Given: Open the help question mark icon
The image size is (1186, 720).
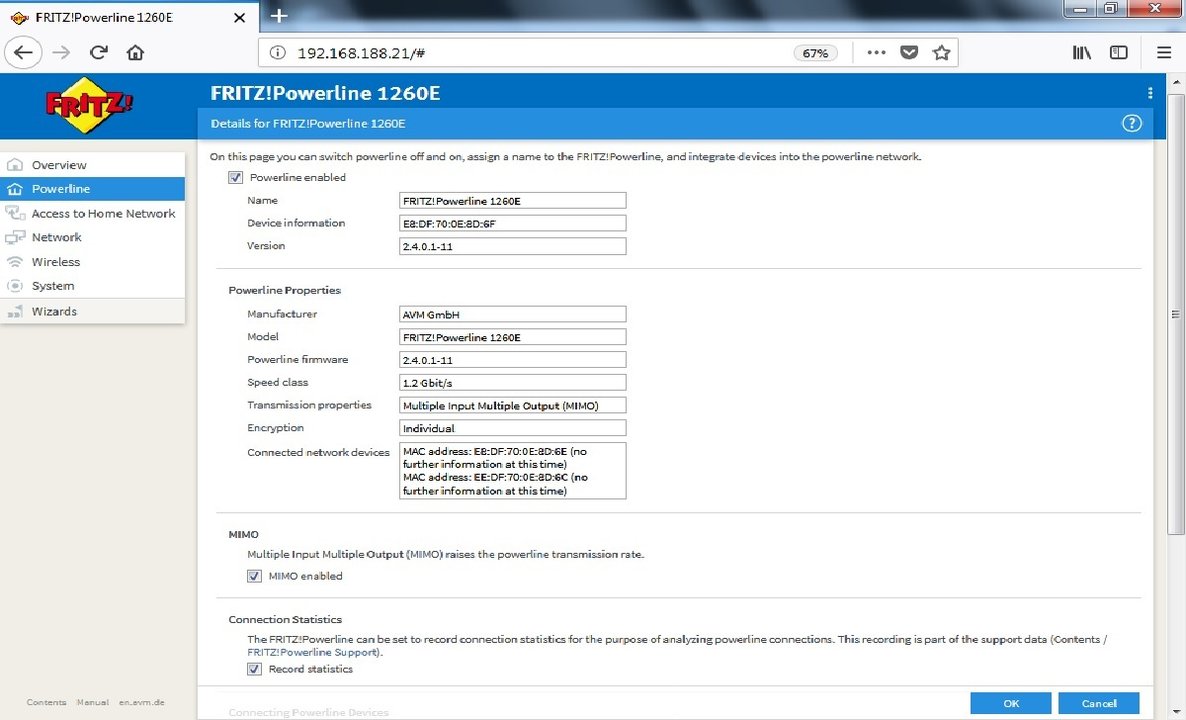Looking at the screenshot, I should [x=1132, y=123].
